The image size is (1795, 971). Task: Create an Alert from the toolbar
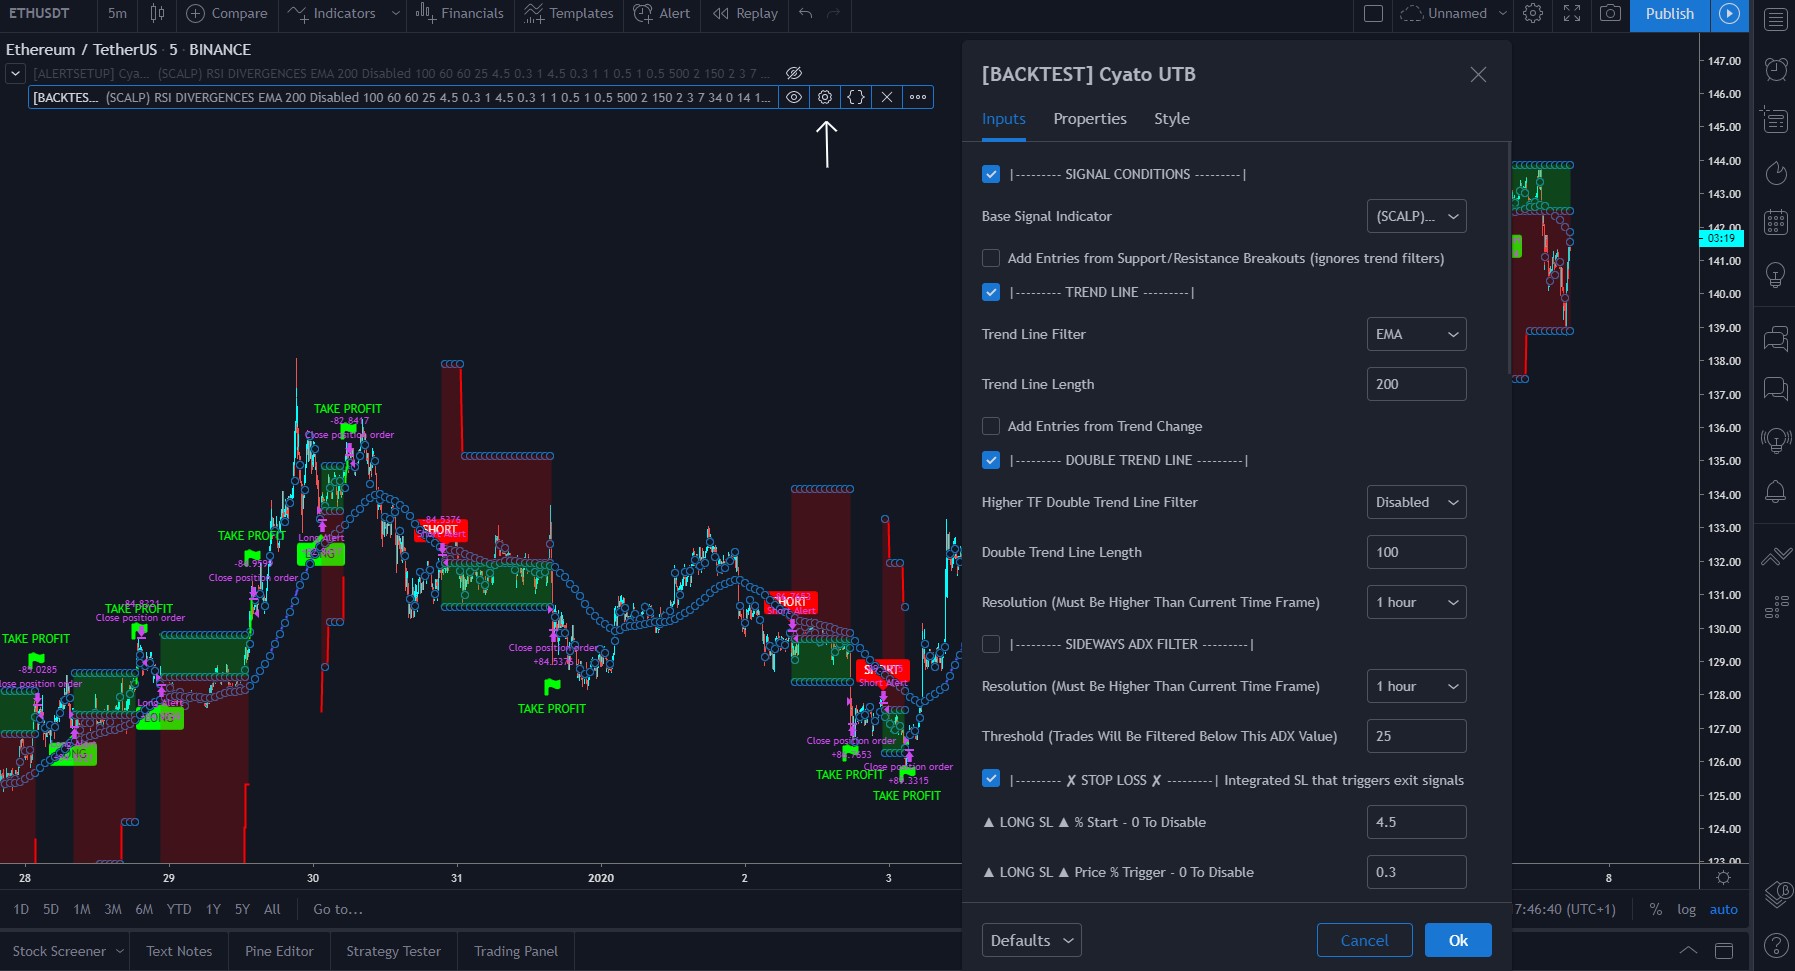tap(662, 13)
